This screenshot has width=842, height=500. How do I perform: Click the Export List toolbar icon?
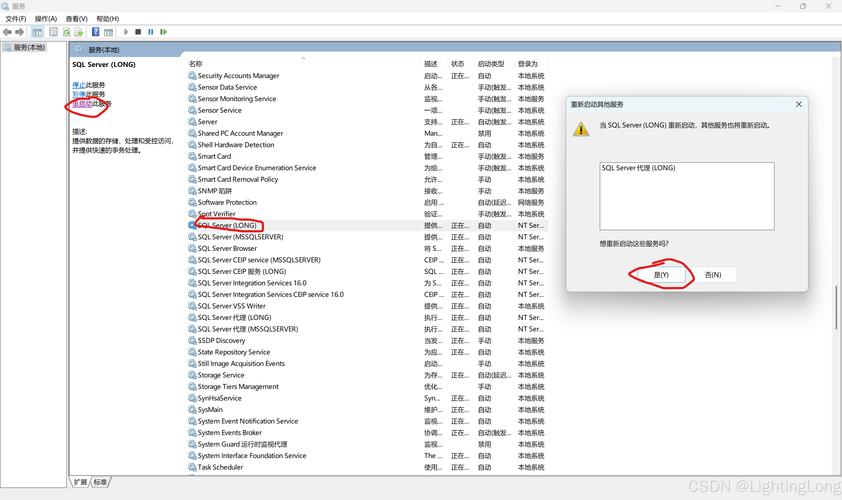80,32
